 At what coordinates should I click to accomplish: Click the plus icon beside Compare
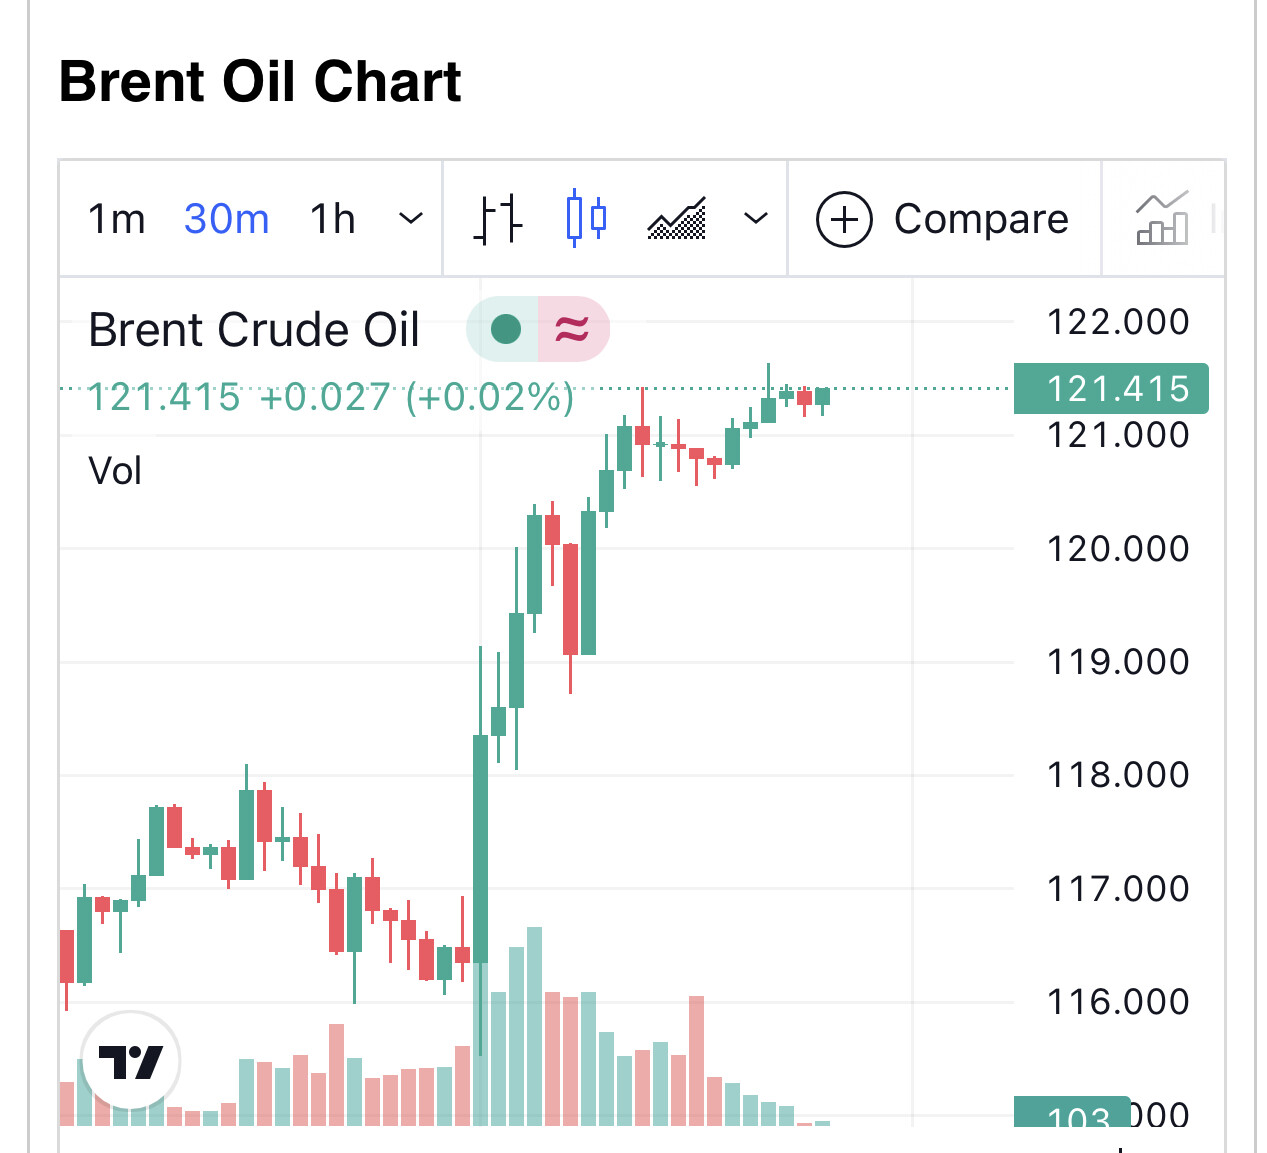844,219
